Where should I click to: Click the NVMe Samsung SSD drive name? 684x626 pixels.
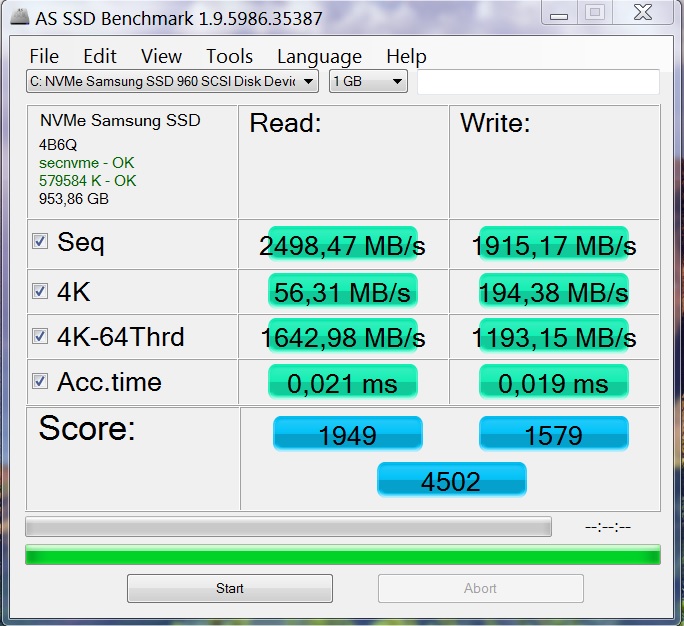(x=120, y=120)
